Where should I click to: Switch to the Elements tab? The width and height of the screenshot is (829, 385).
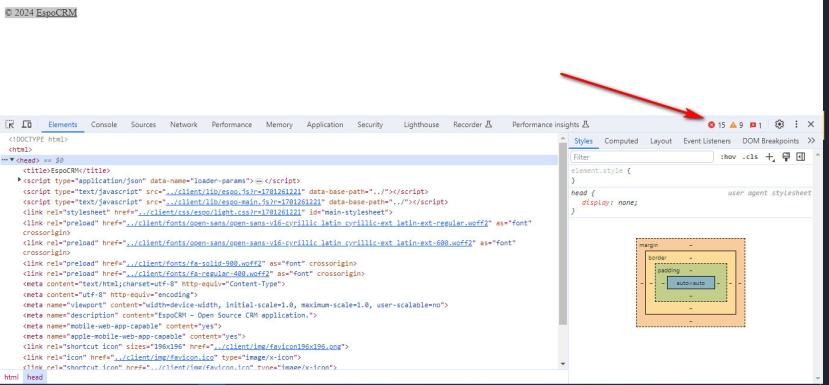[x=63, y=125]
